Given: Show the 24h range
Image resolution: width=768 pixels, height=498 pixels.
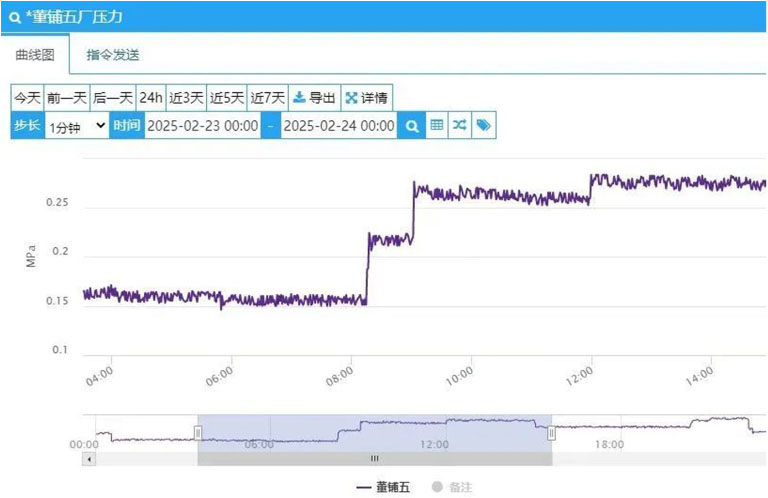Looking at the screenshot, I should point(151,97).
